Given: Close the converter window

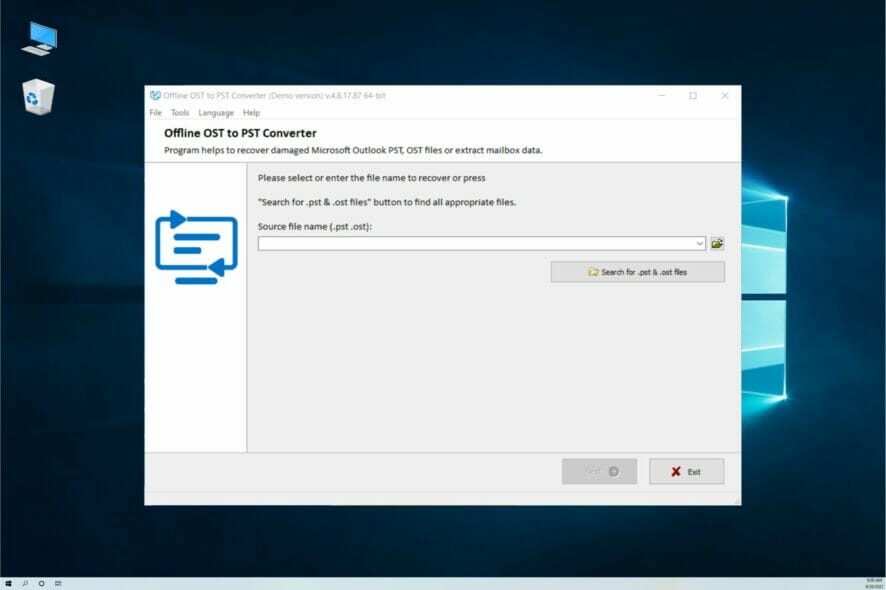Looking at the screenshot, I should (x=724, y=96).
